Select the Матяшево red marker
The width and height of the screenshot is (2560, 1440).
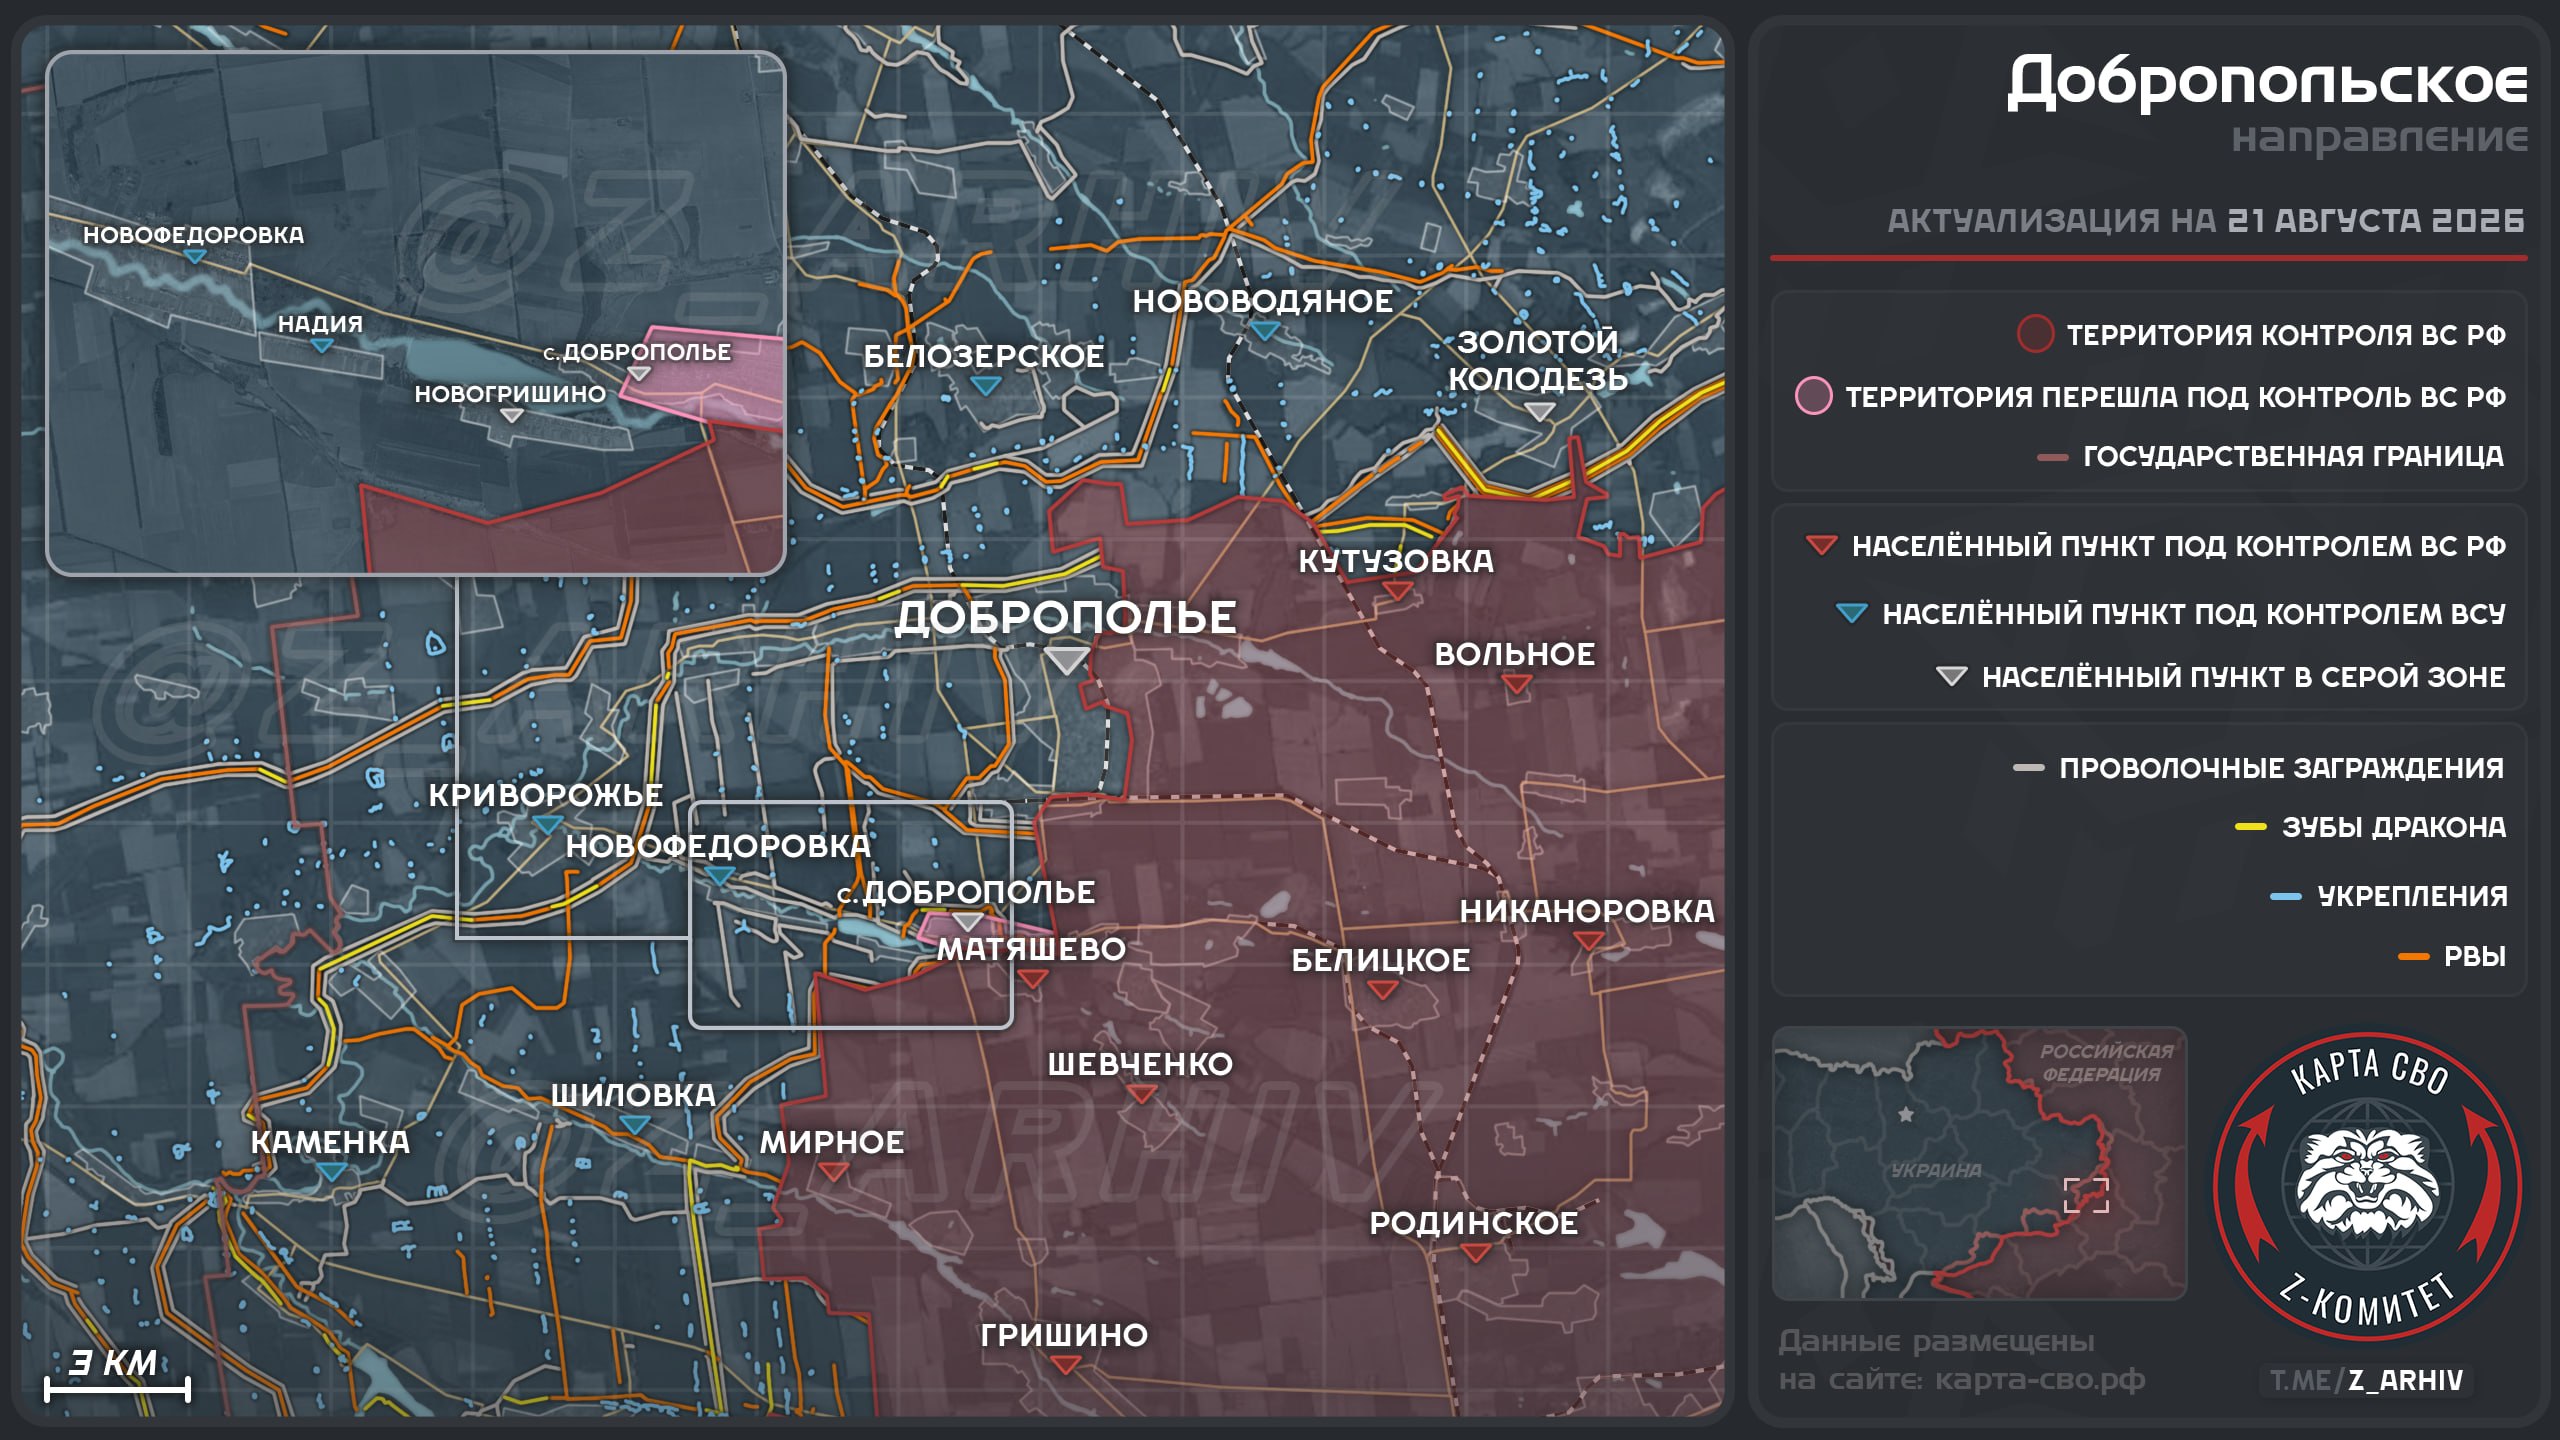click(x=1032, y=978)
